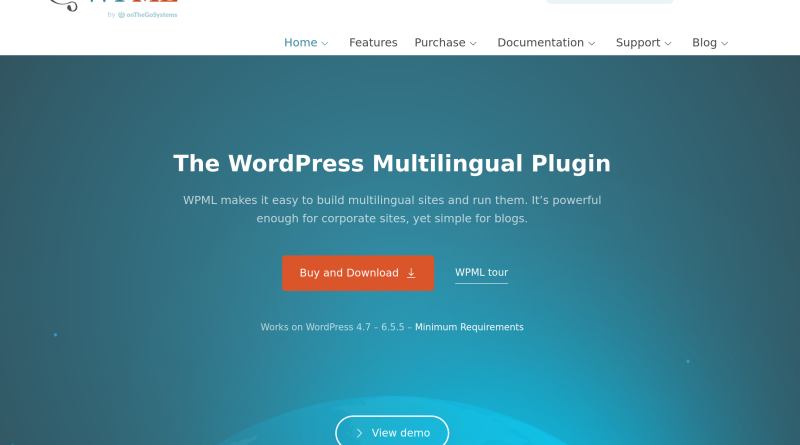This screenshot has width=800, height=445.
Task: Click the download arrow icon
Action: [411, 274]
